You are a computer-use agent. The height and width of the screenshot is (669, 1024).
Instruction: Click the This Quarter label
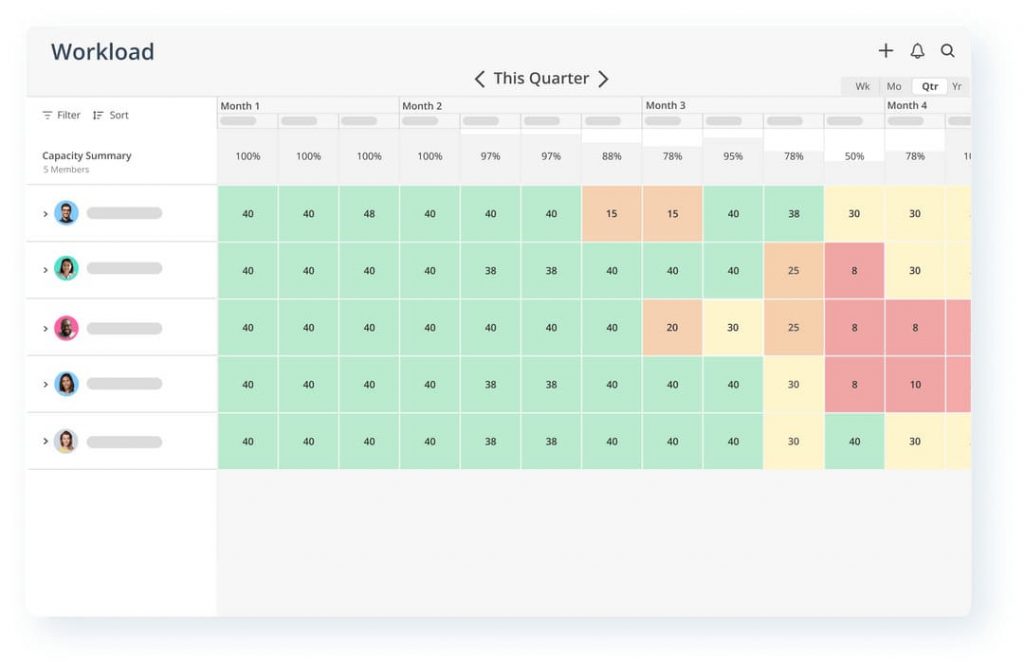(541, 78)
